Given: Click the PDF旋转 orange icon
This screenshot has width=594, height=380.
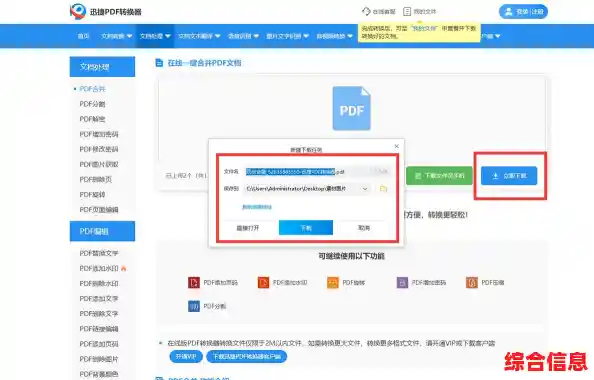Looking at the screenshot, I should click(x=333, y=283).
